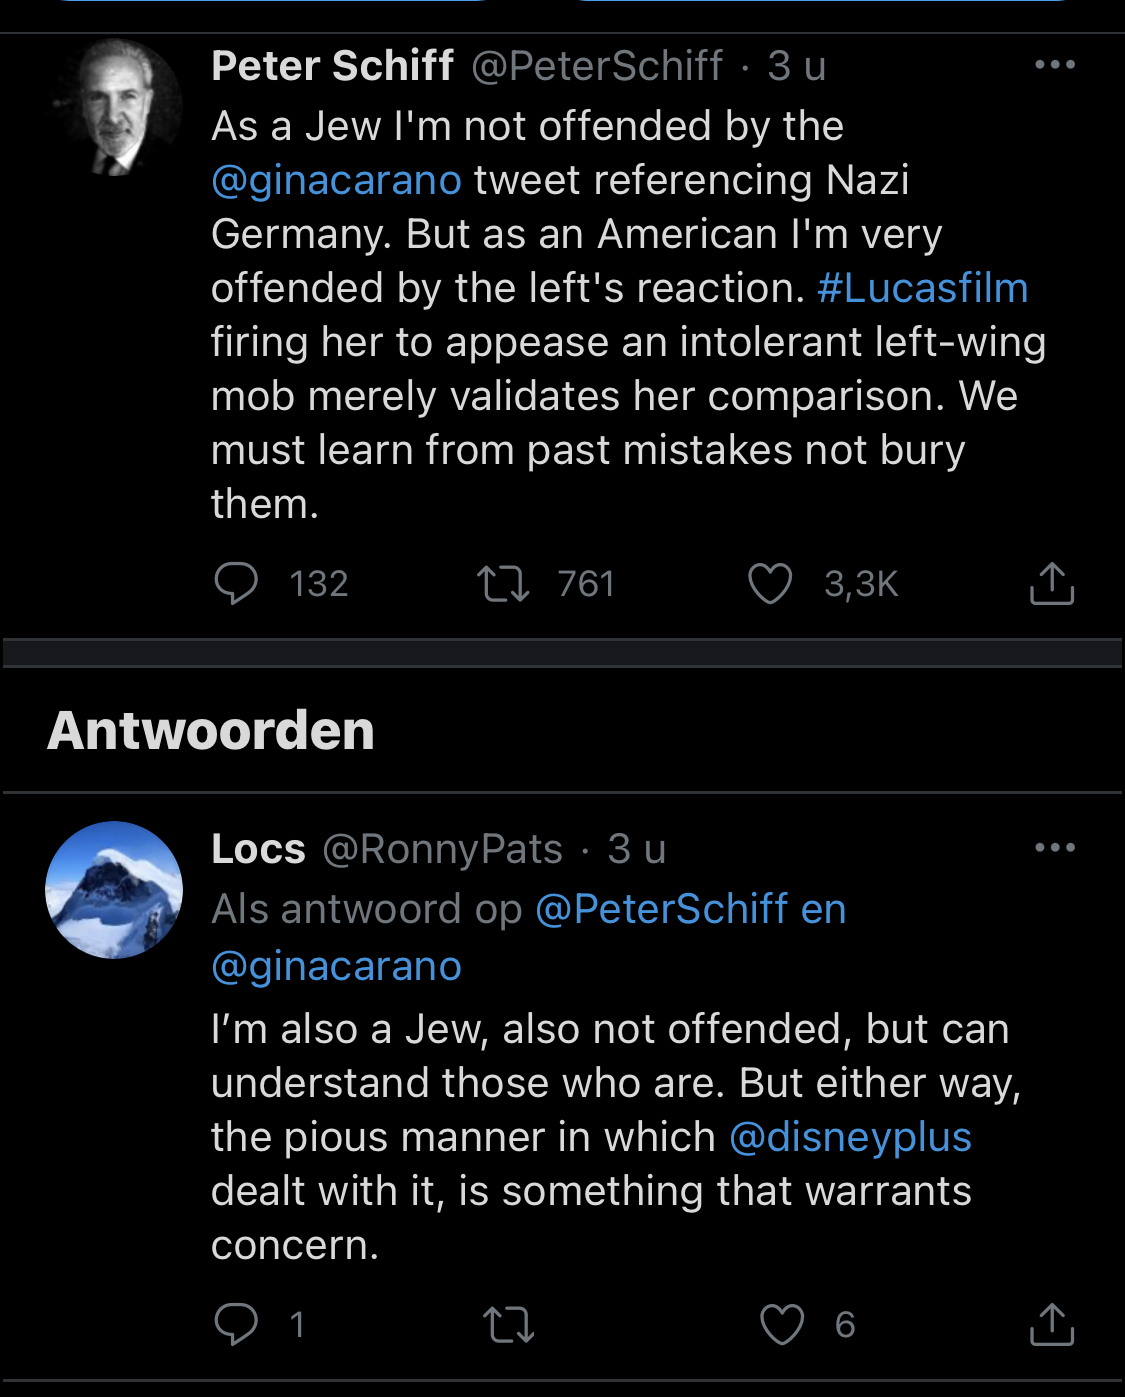Open Locs' mountain avatar
1125x1397 pixels.
click(115, 890)
